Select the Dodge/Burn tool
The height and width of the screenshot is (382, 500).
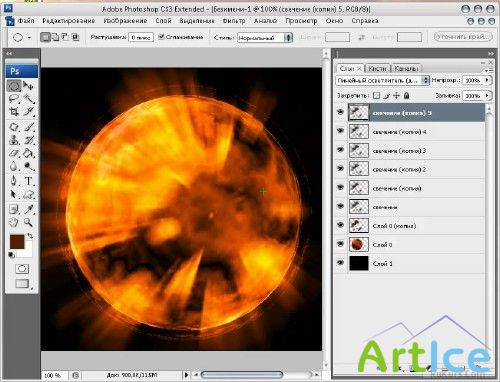pos(29,166)
